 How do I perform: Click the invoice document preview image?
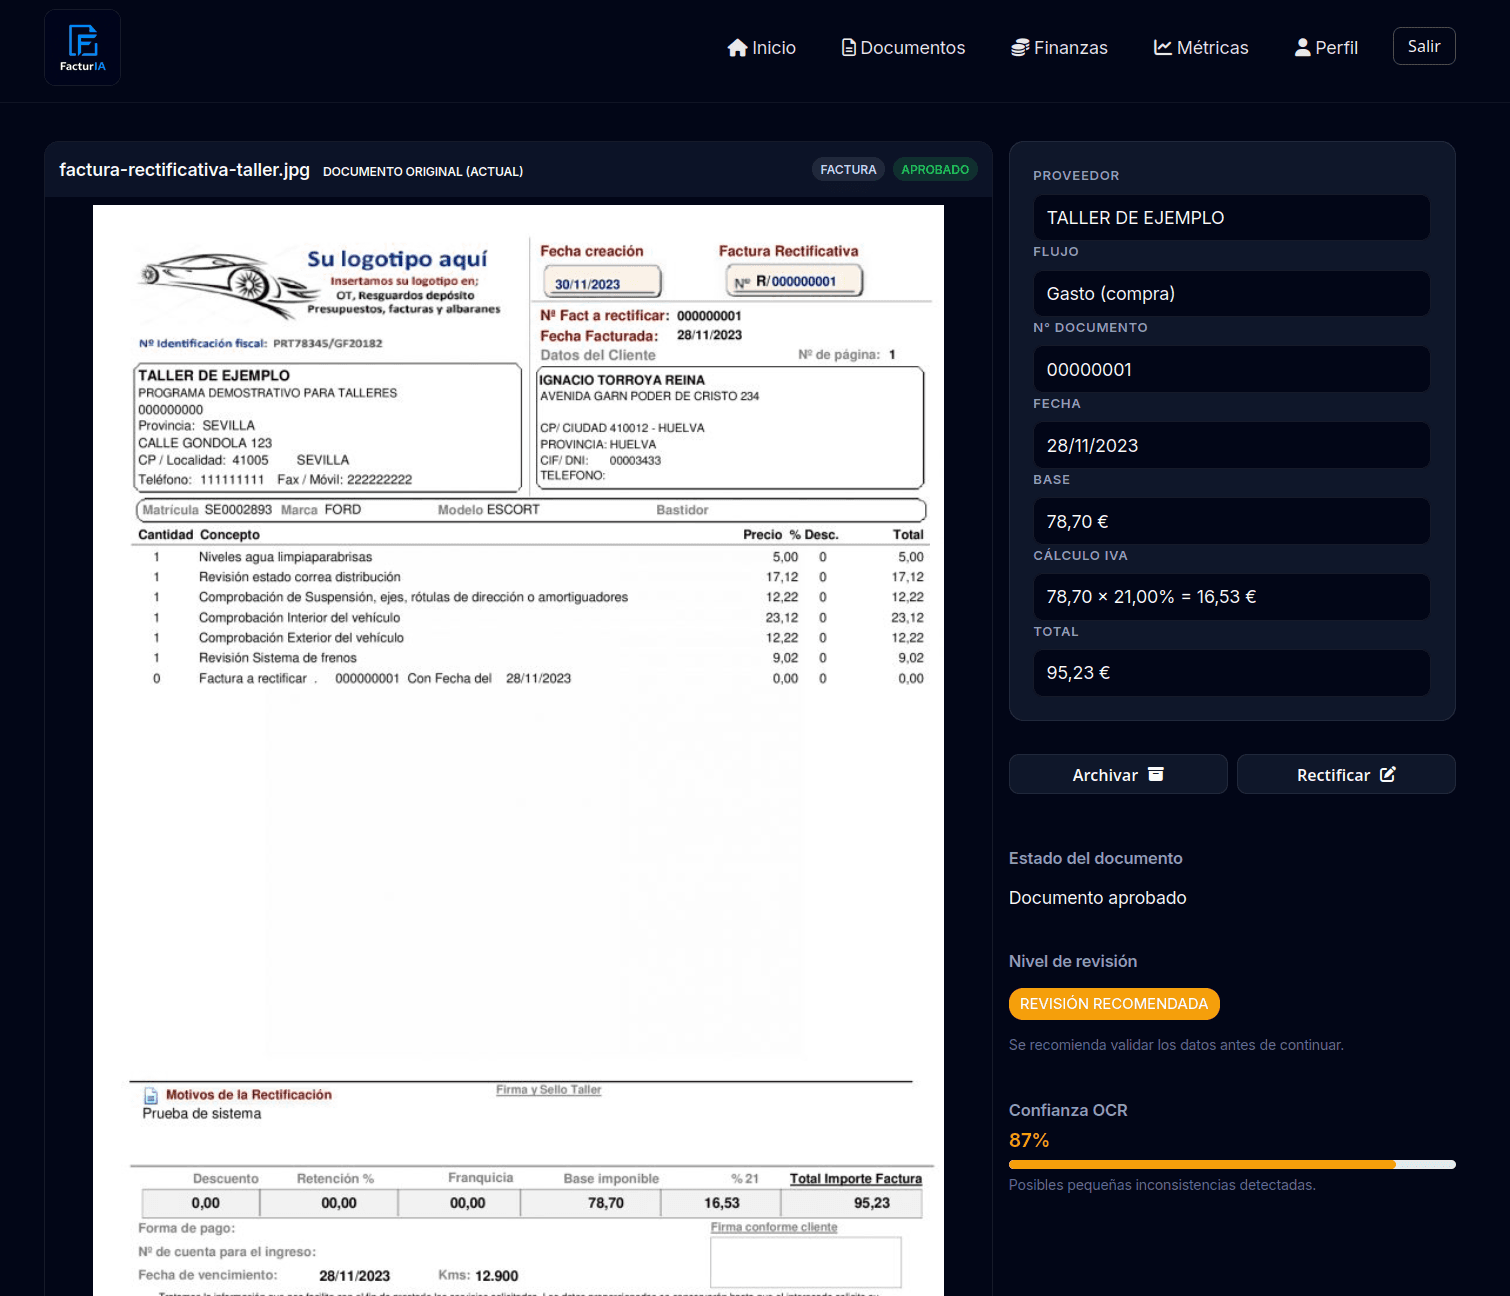518,750
